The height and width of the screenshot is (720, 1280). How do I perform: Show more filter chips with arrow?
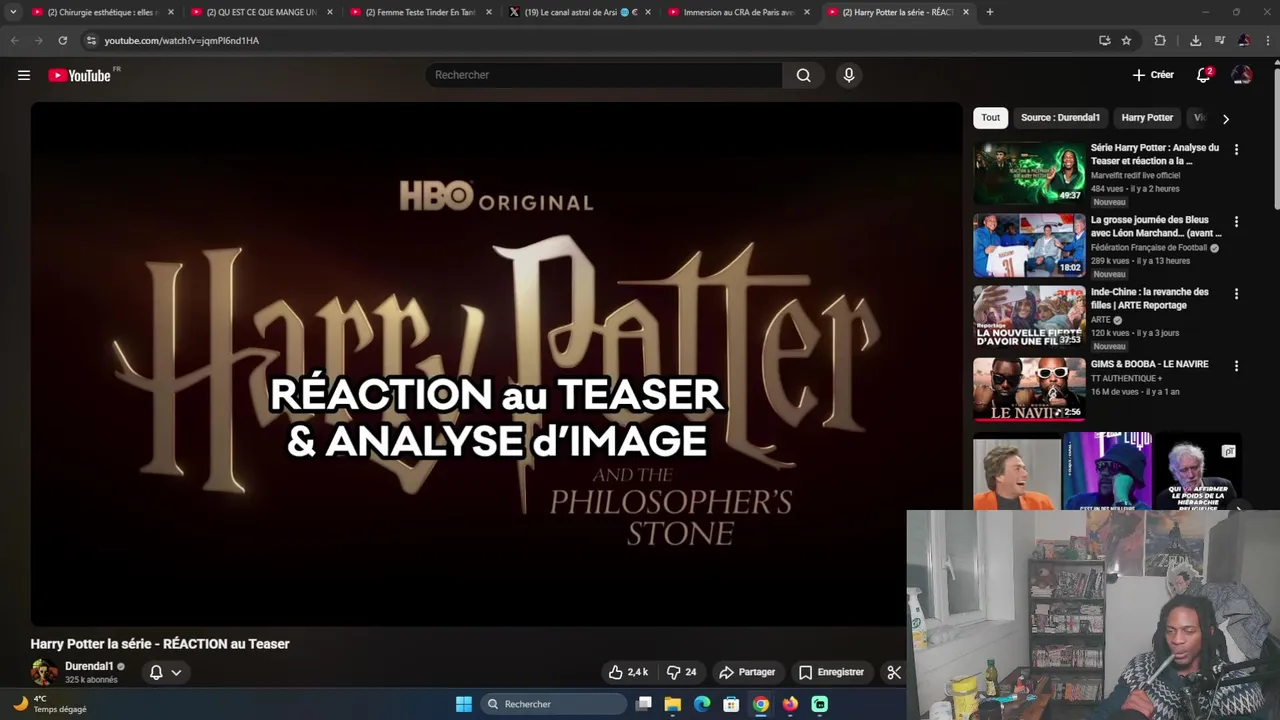click(1225, 118)
